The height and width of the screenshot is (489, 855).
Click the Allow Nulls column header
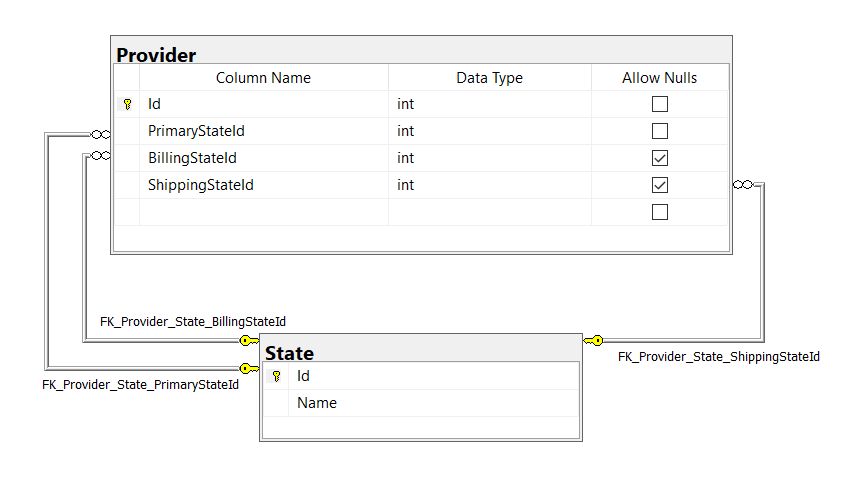659,78
